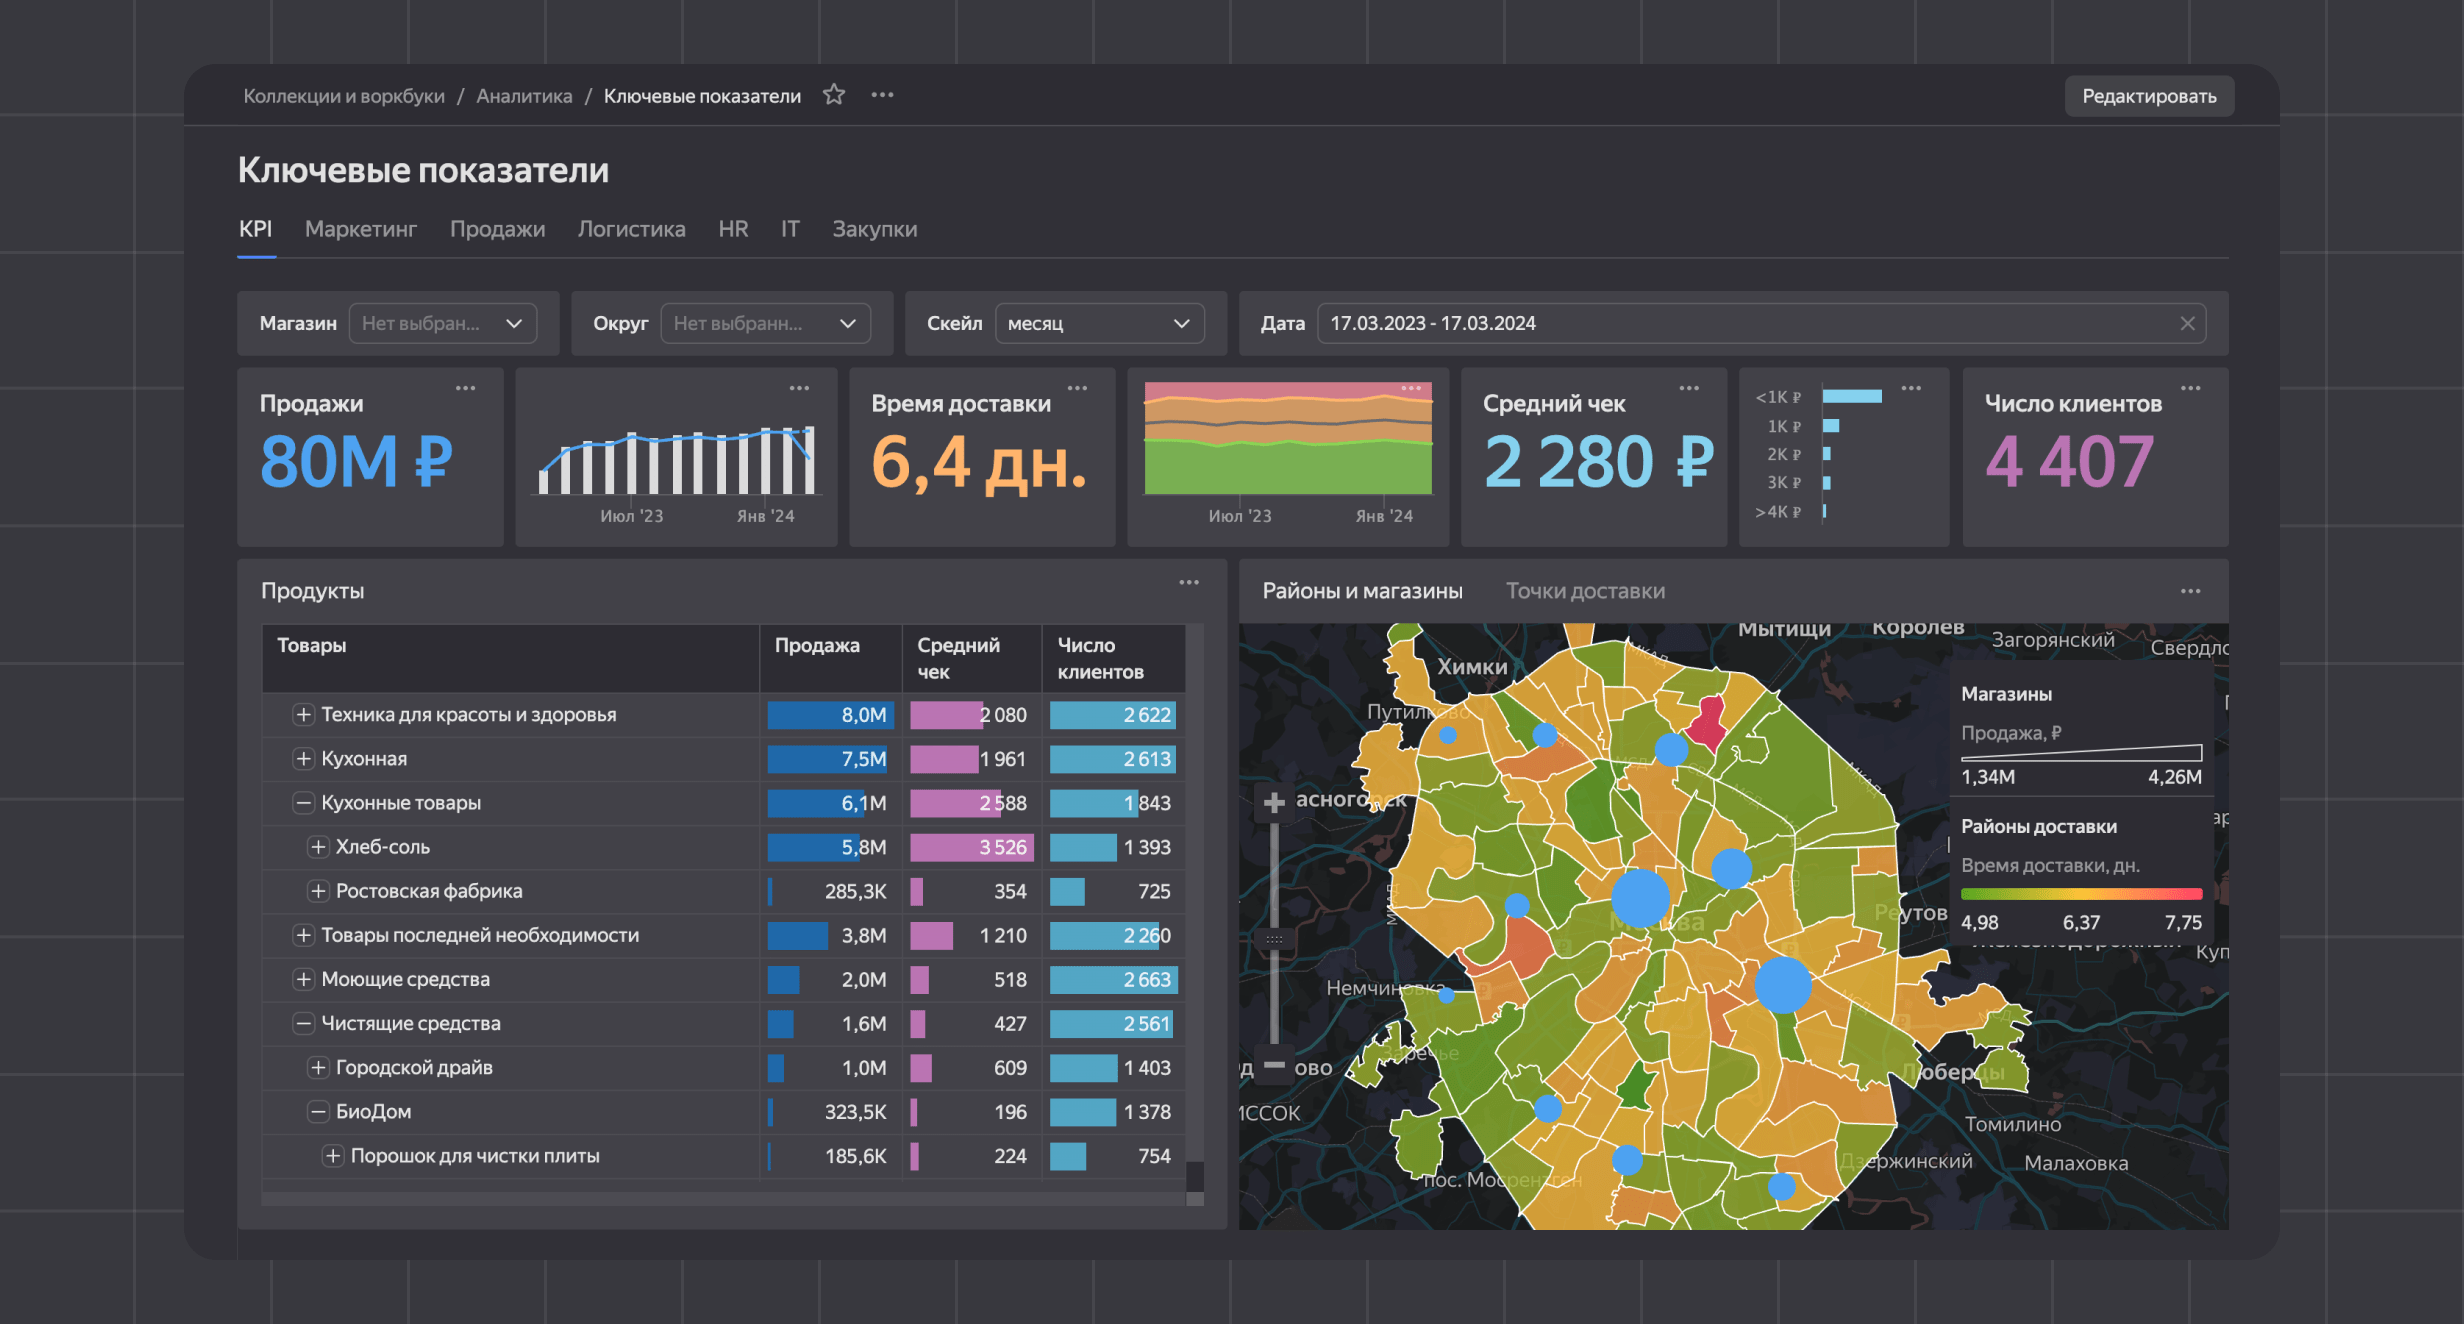The image size is (2464, 1324).
Task: Open the more options menu in the breadcrumb bar
Action: [882, 95]
